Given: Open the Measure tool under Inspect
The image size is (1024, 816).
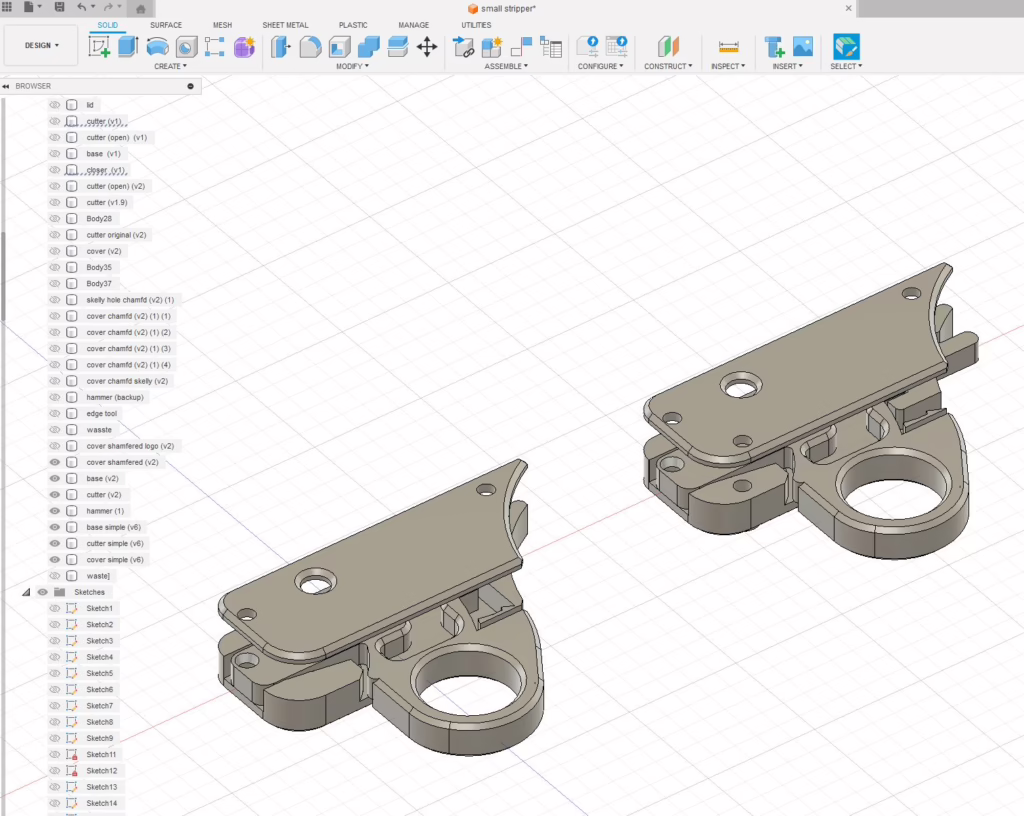Looking at the screenshot, I should pyautogui.click(x=728, y=47).
